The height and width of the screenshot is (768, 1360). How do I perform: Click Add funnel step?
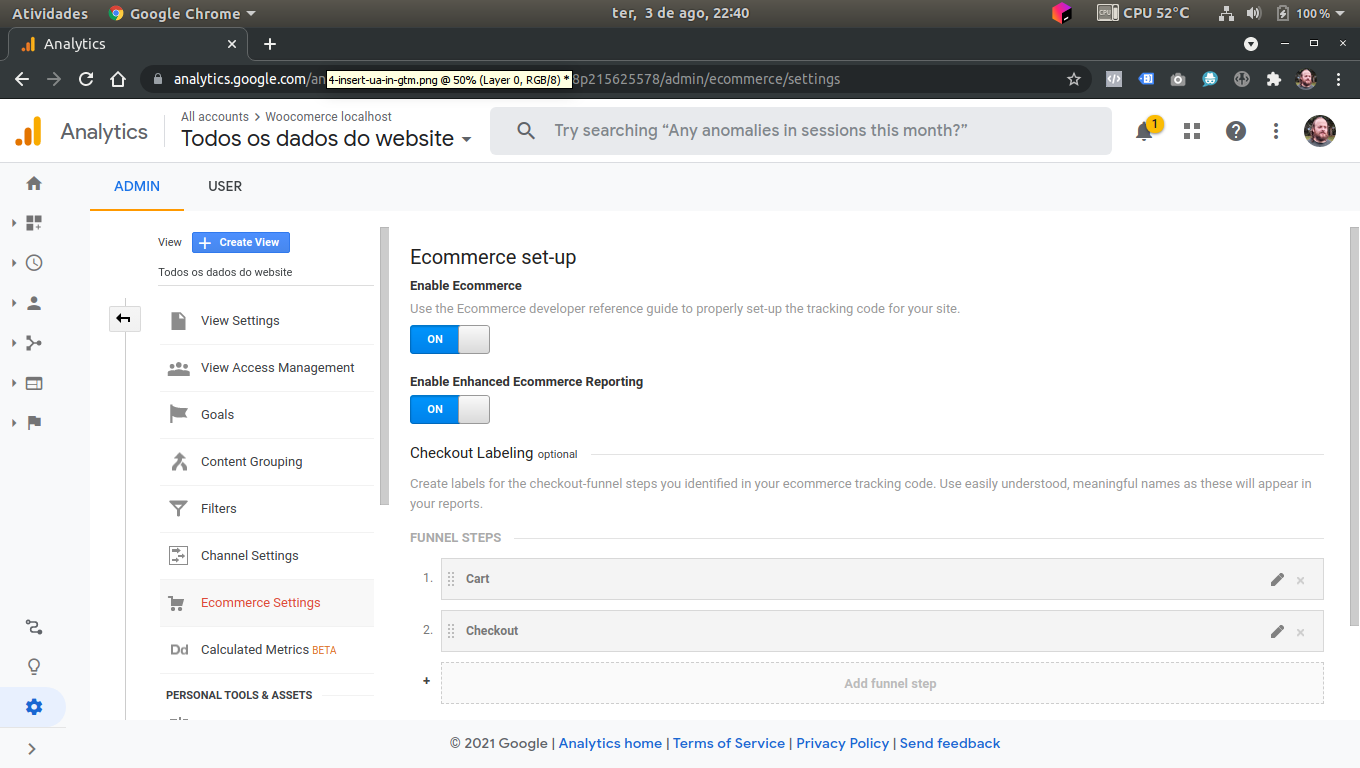889,684
